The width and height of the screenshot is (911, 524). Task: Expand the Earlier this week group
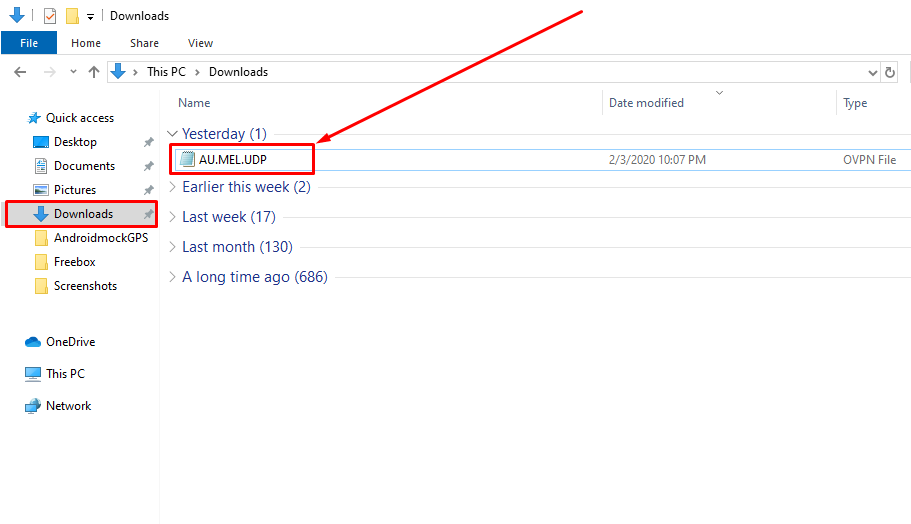[x=173, y=187]
